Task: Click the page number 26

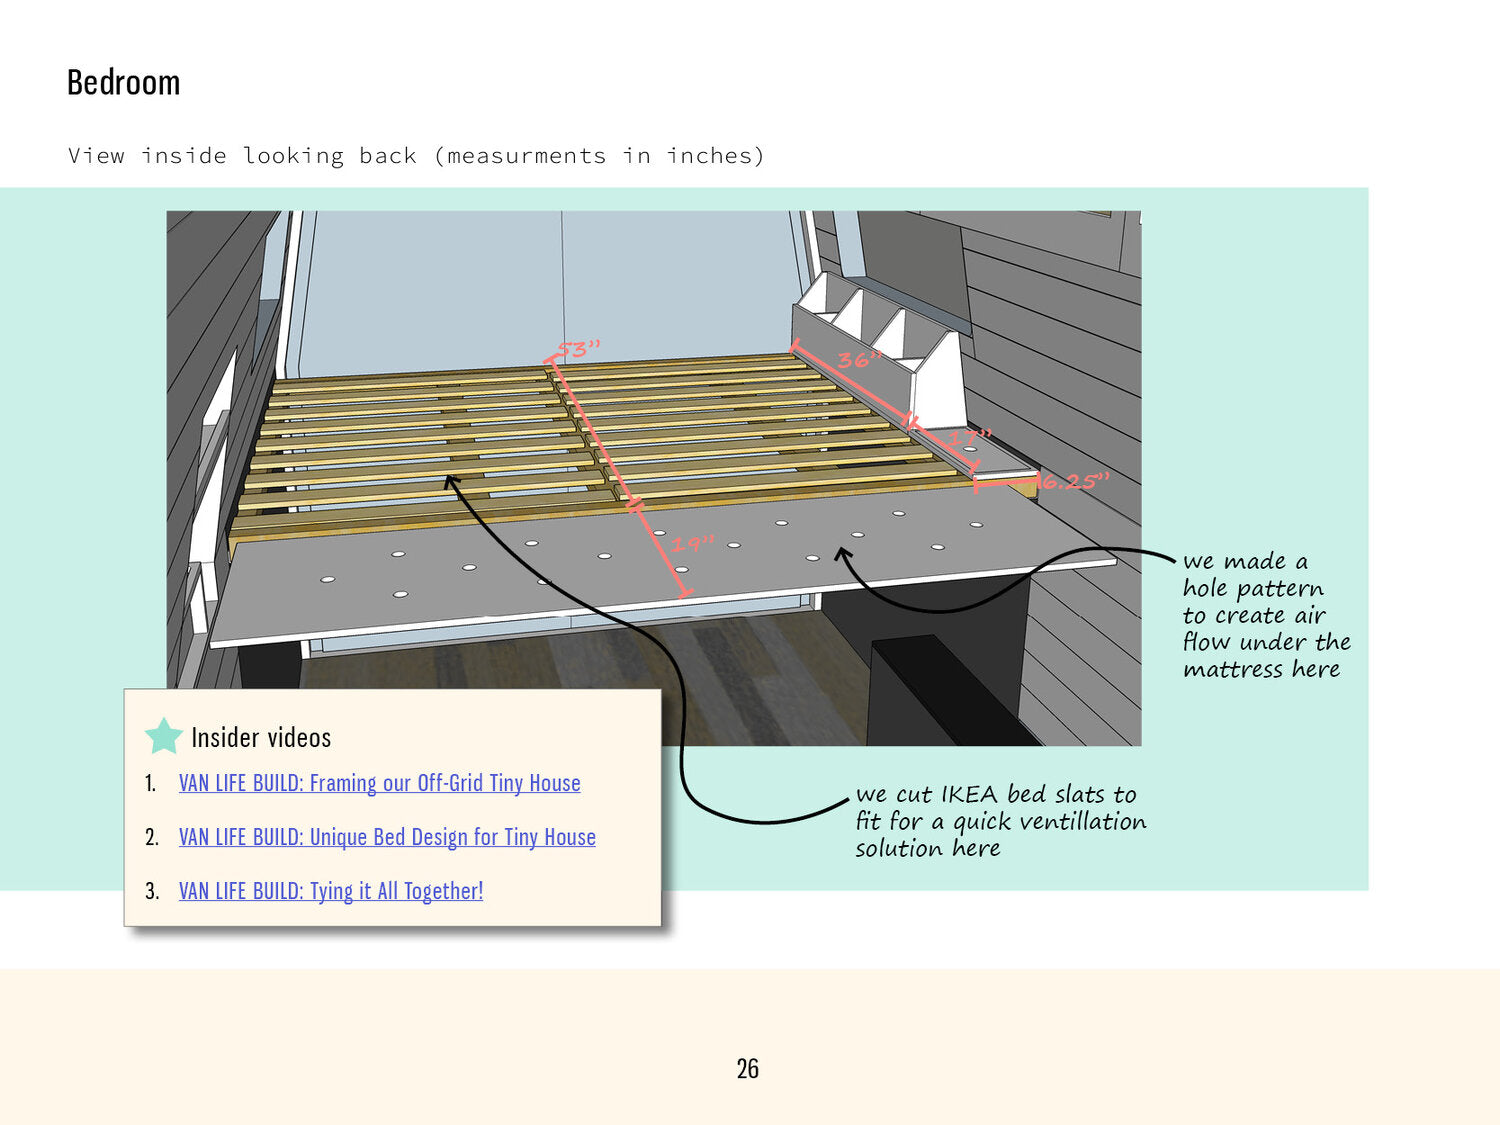Action: pyautogui.click(x=747, y=1069)
